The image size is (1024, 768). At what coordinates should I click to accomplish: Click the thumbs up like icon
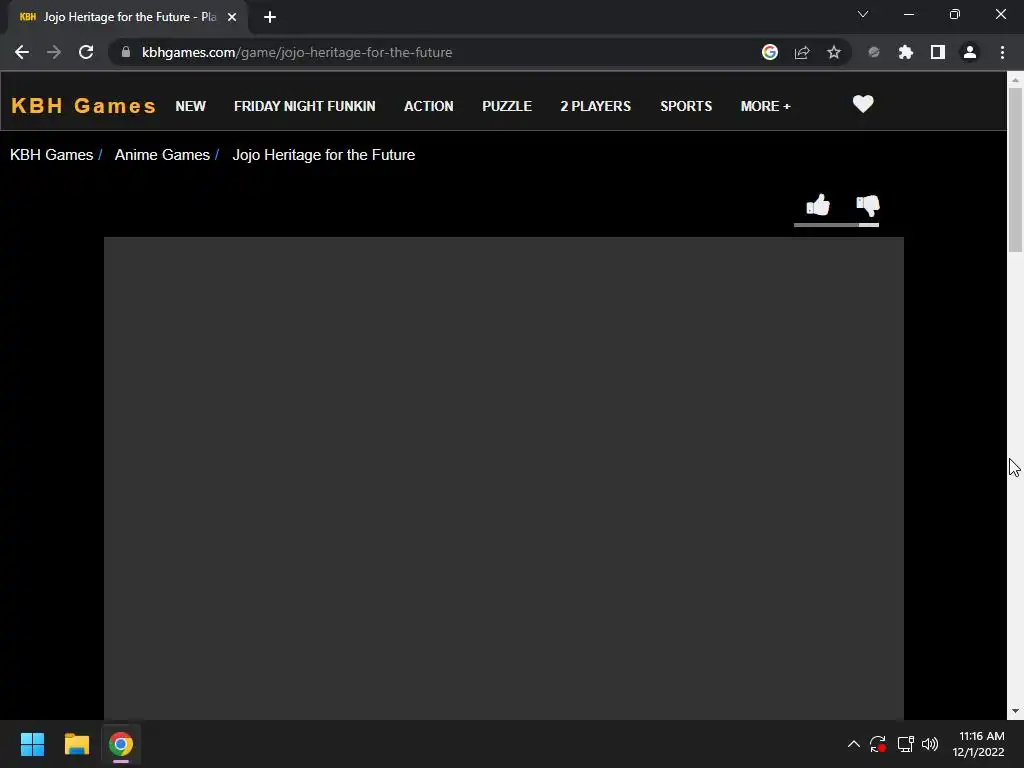(x=818, y=205)
